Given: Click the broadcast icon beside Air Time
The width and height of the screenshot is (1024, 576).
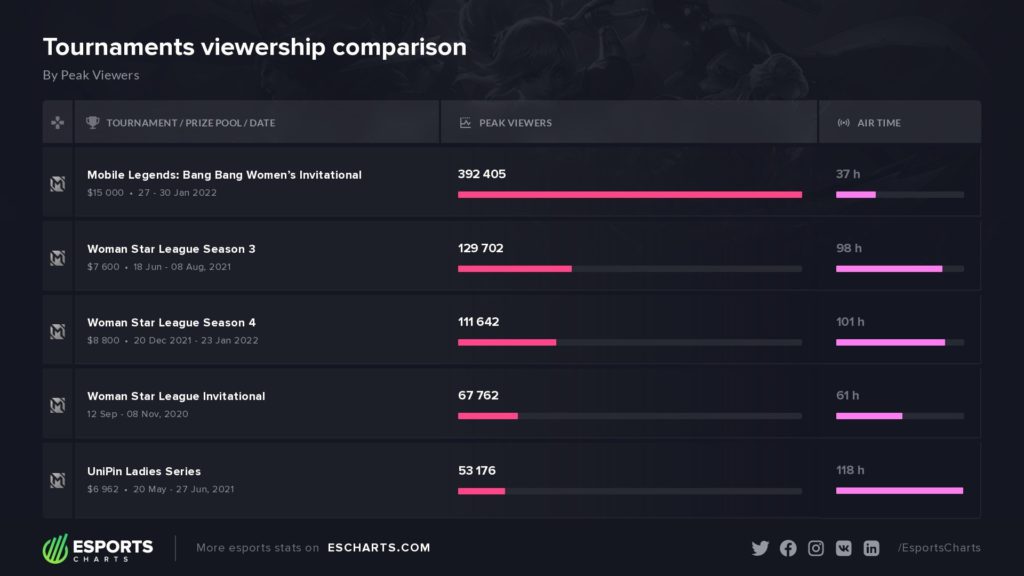Looking at the screenshot, I should pyautogui.click(x=843, y=123).
